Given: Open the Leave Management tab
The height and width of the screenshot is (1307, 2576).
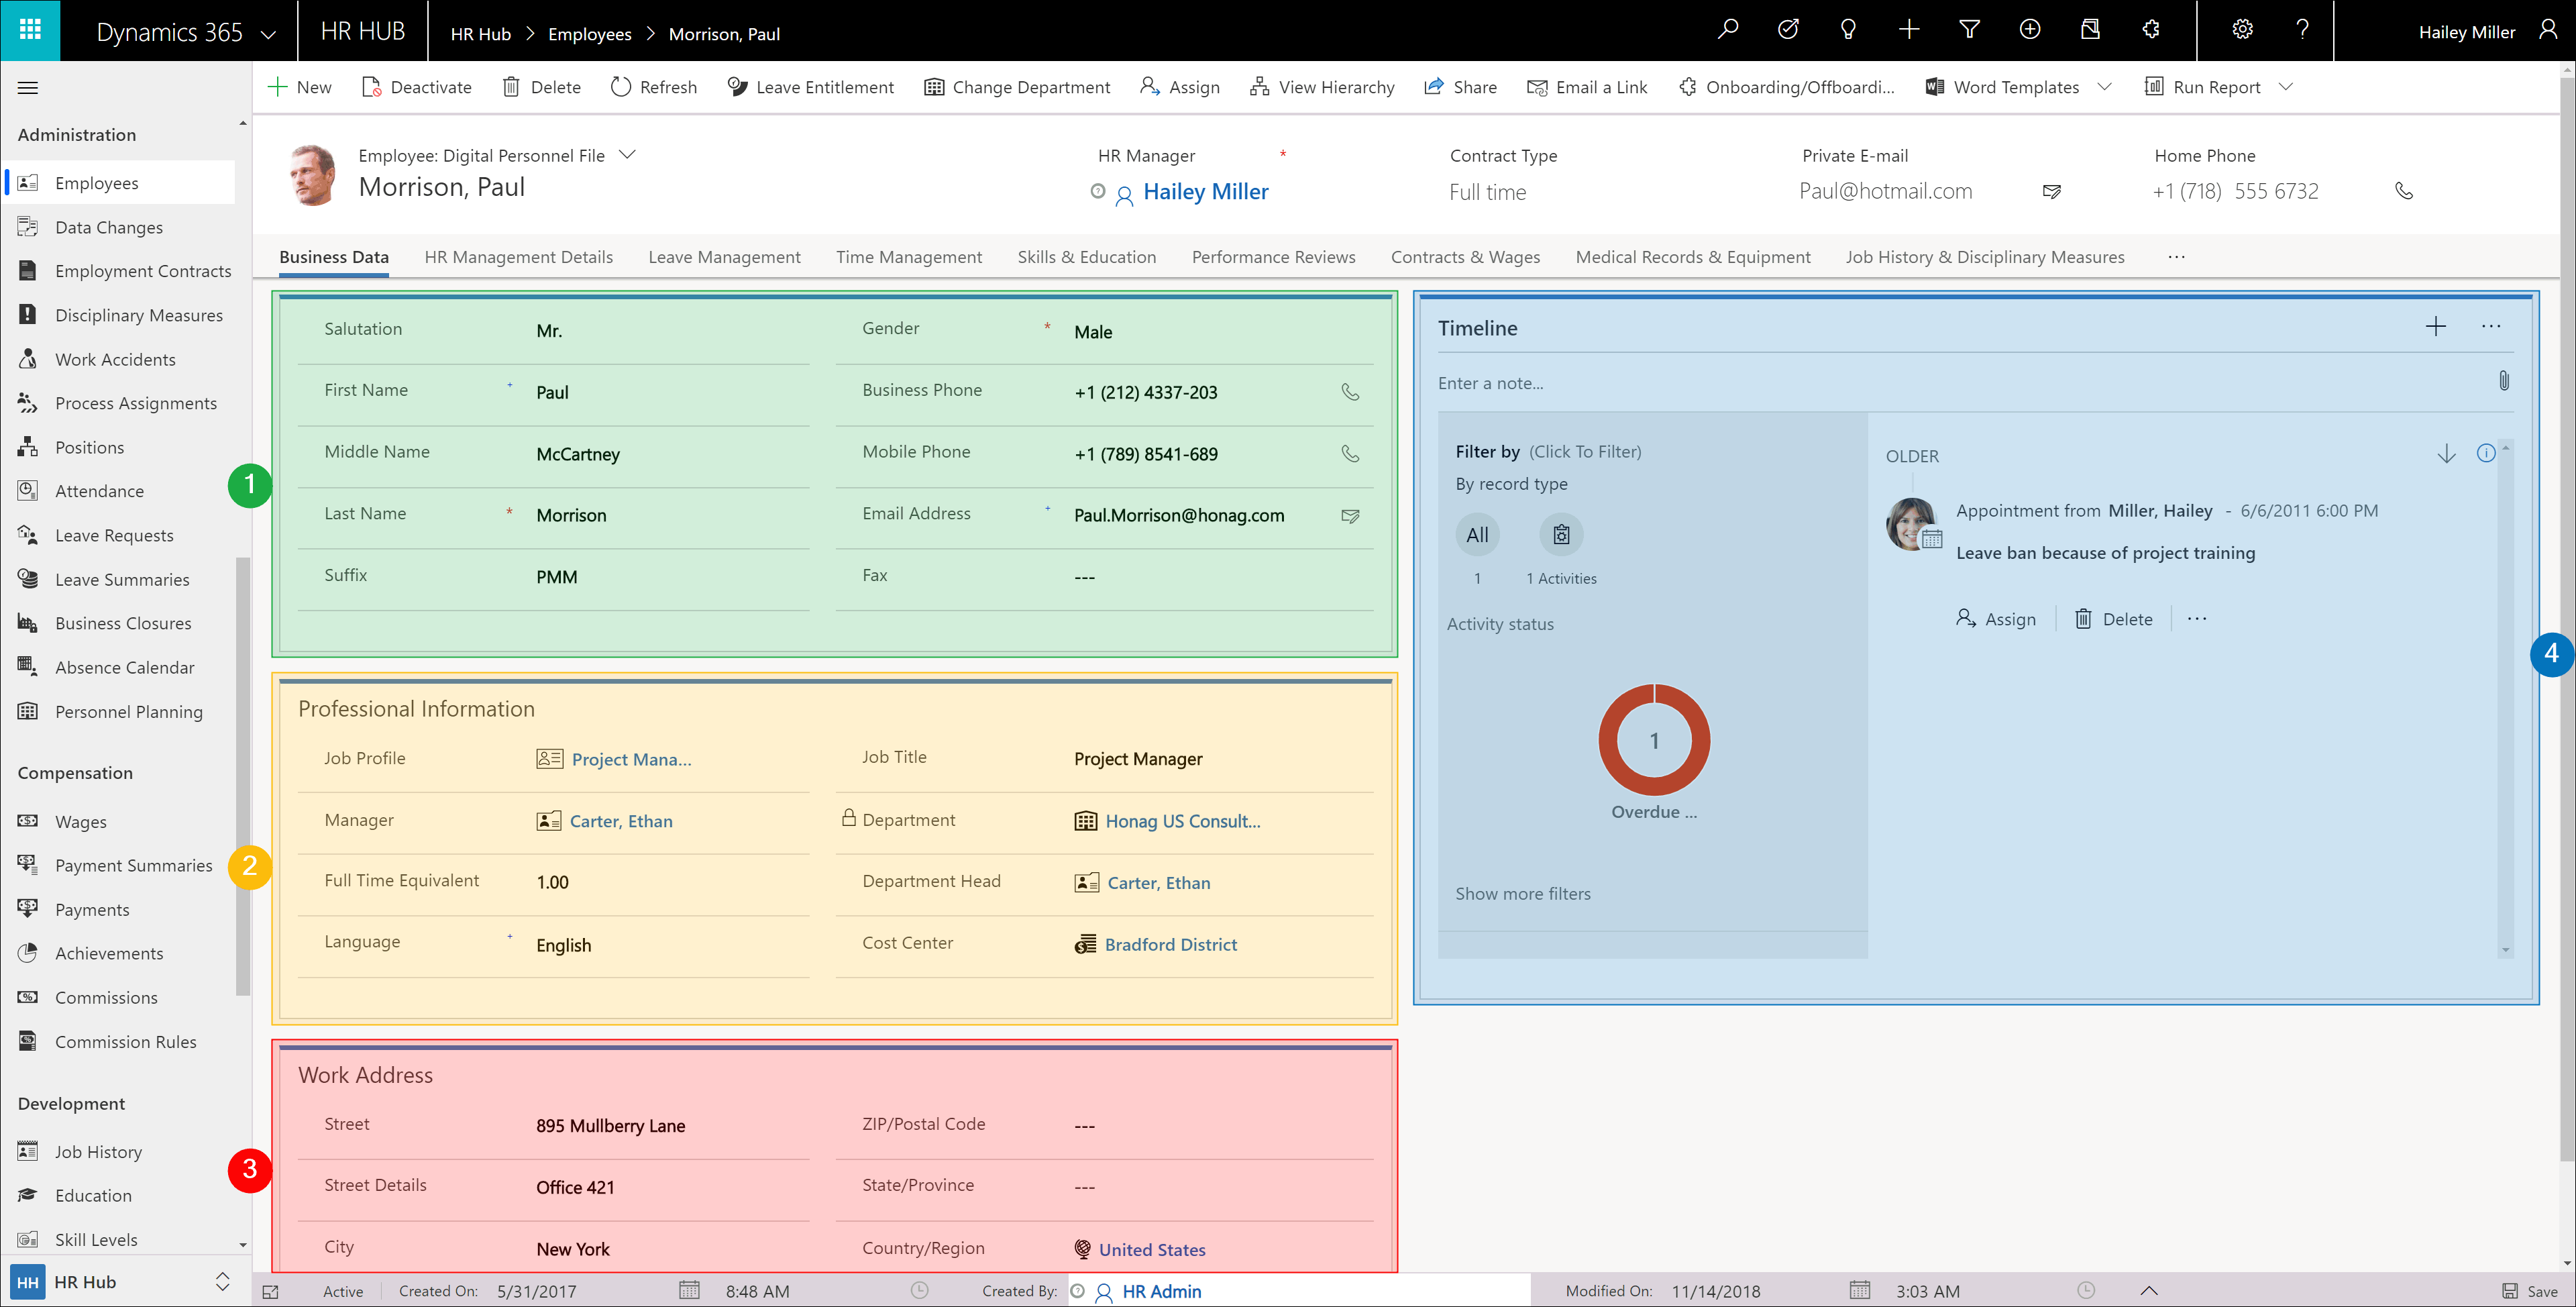Looking at the screenshot, I should pyautogui.click(x=724, y=257).
